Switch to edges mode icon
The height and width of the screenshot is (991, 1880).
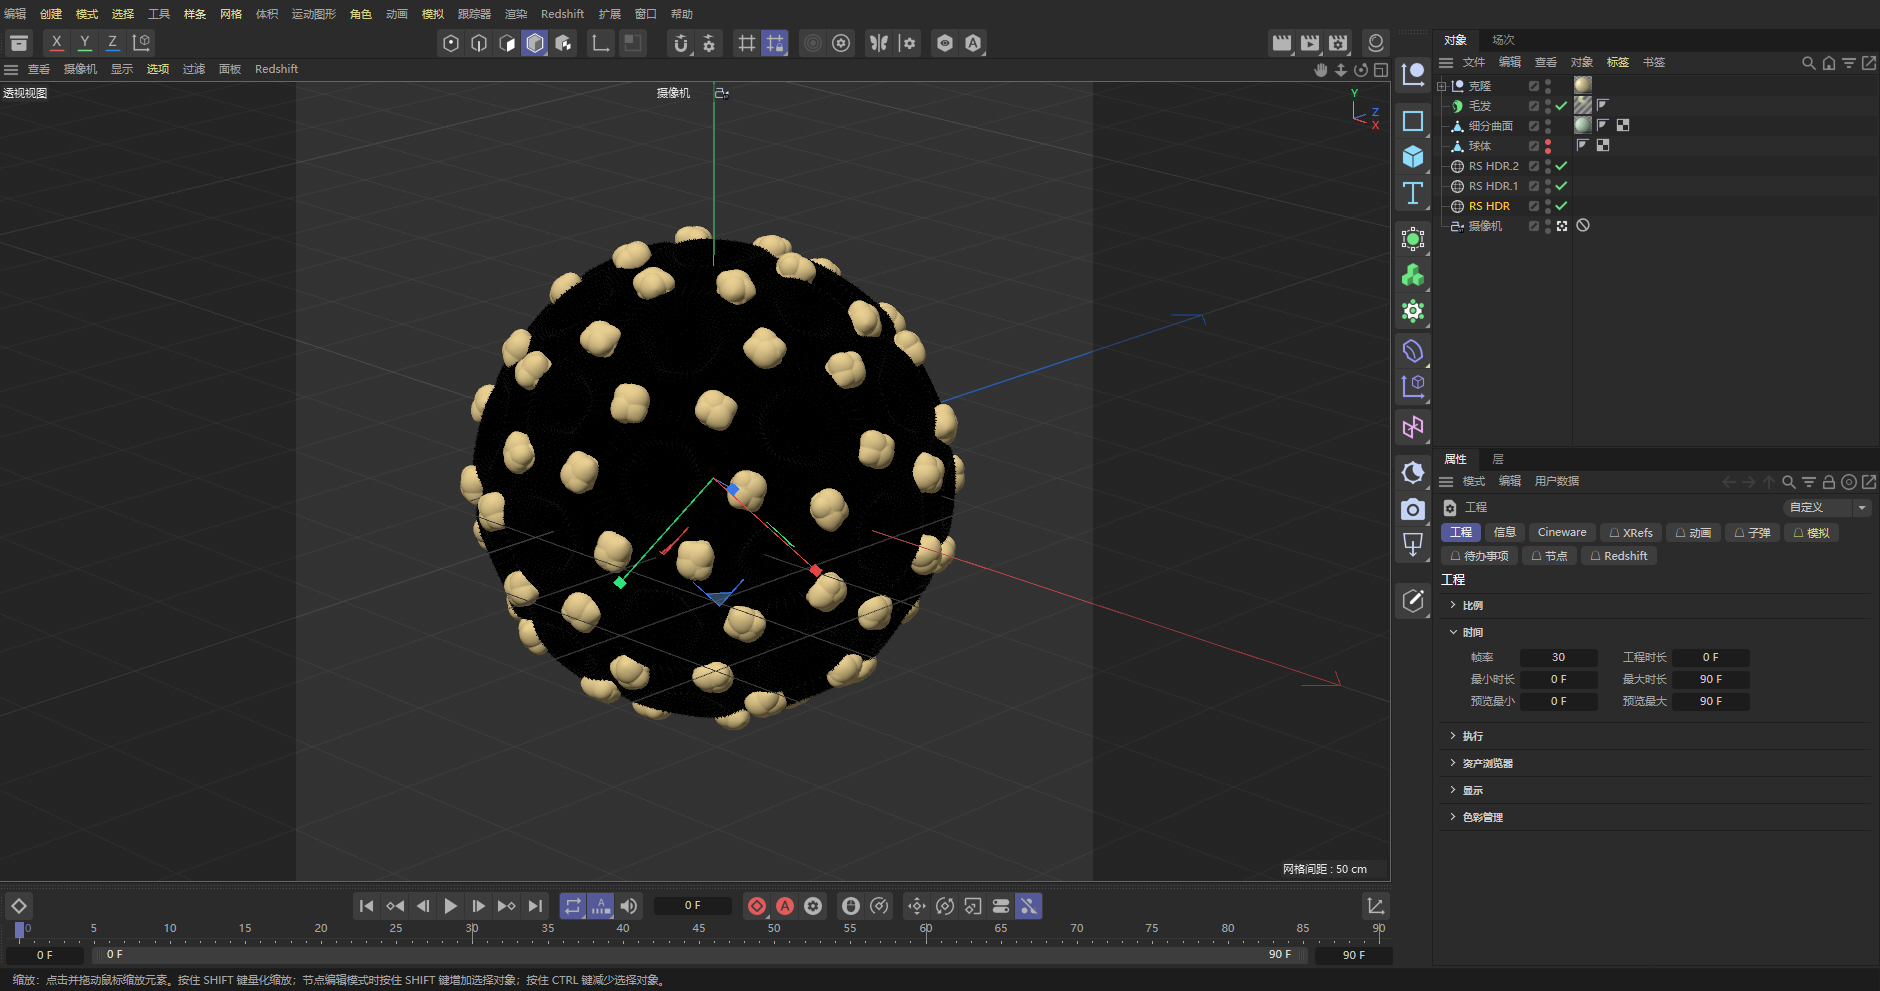coord(479,43)
